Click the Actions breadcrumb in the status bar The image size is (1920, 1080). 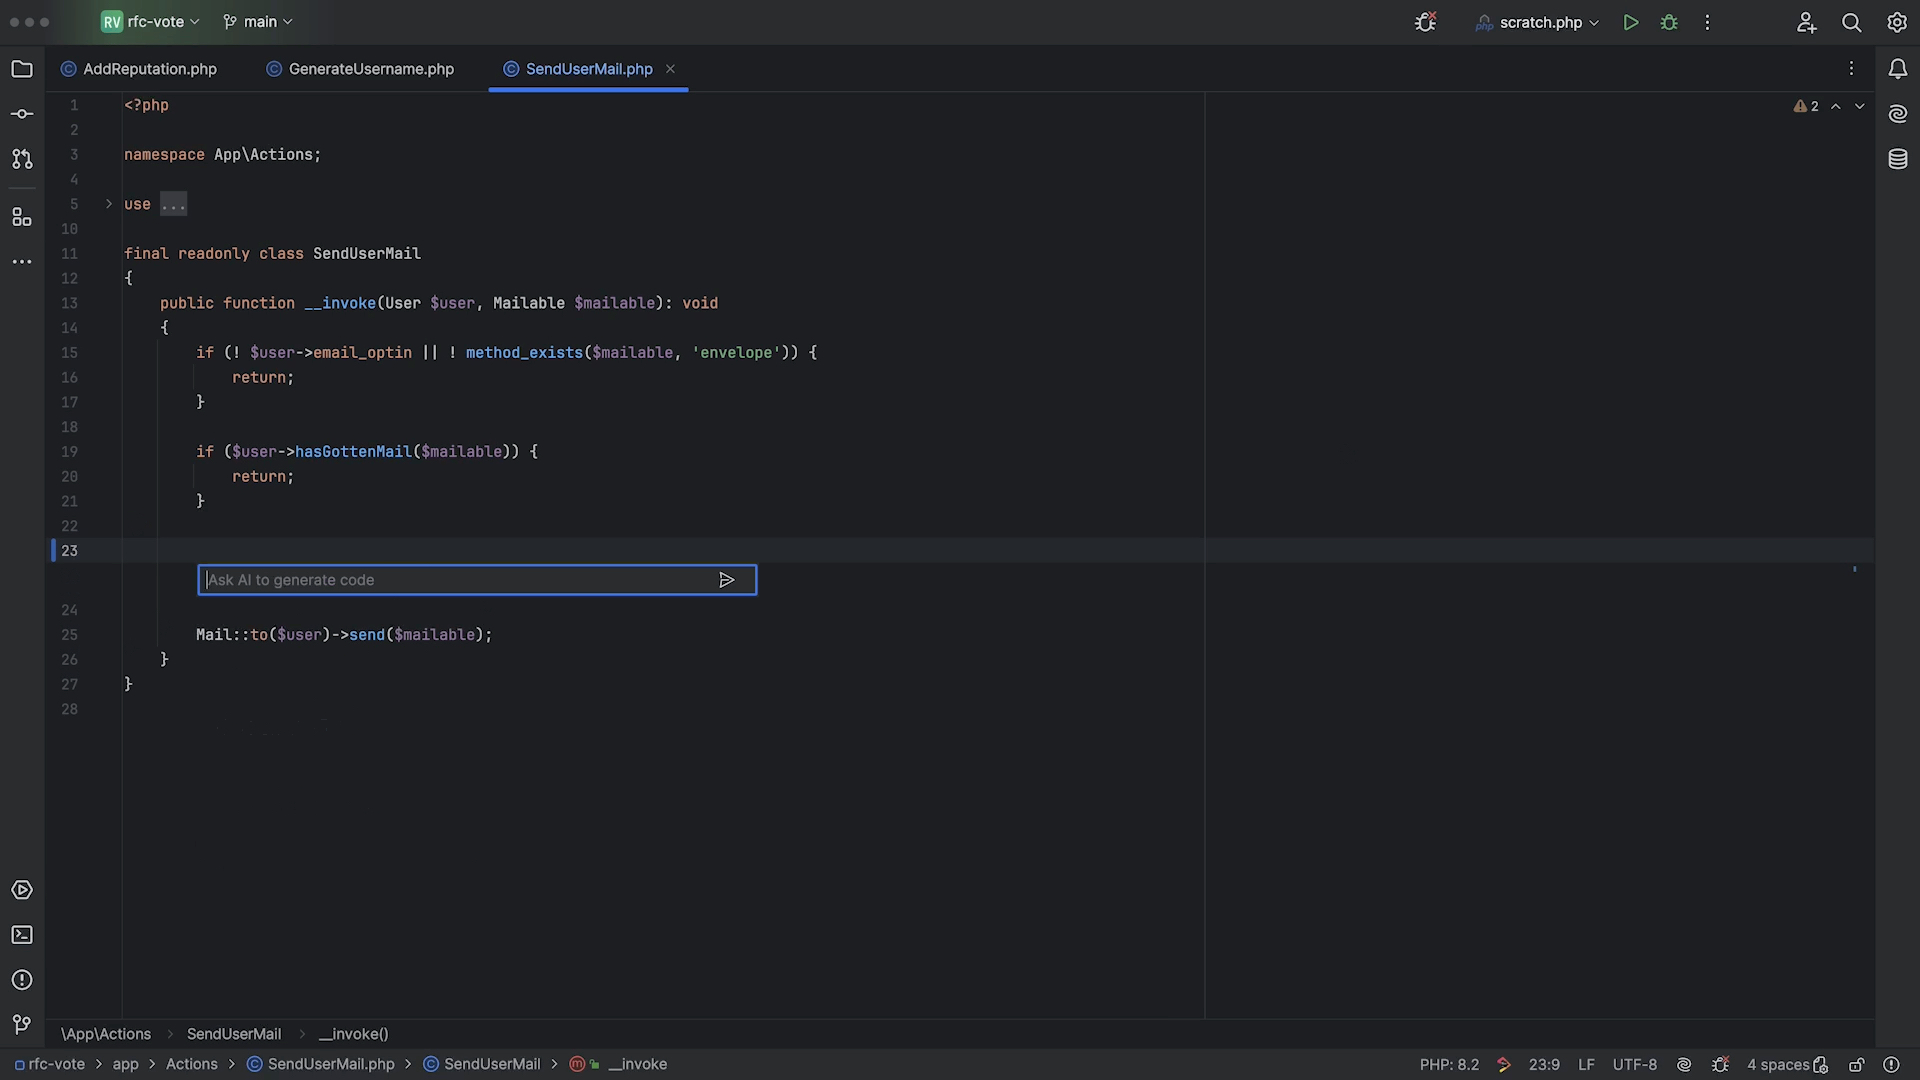(x=191, y=1065)
